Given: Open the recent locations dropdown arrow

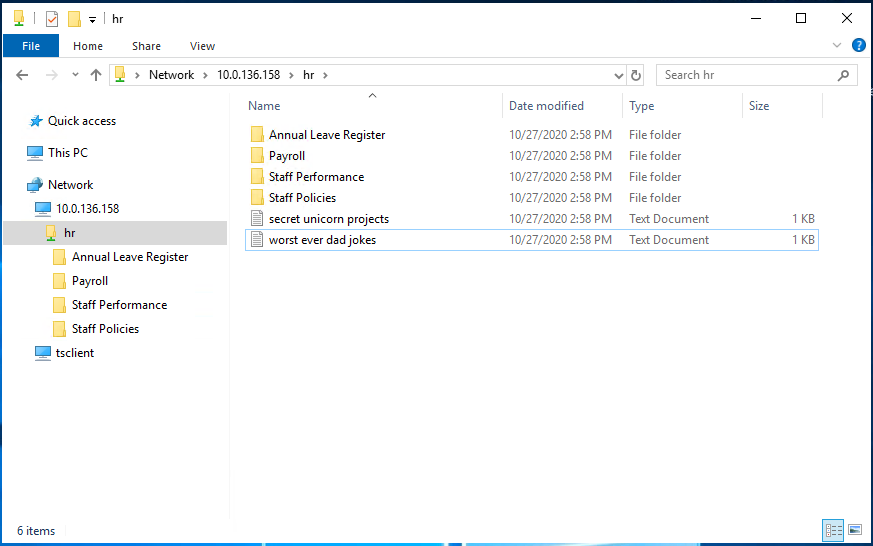Looking at the screenshot, I should [75, 75].
